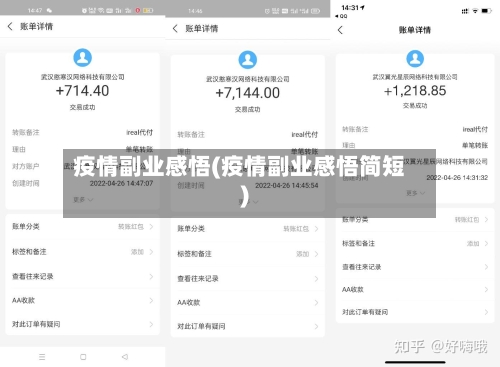This screenshot has width=500, height=367.
Task: Open 对此订单有疑问 in the +1,218.85 screen
Action: 415,312
